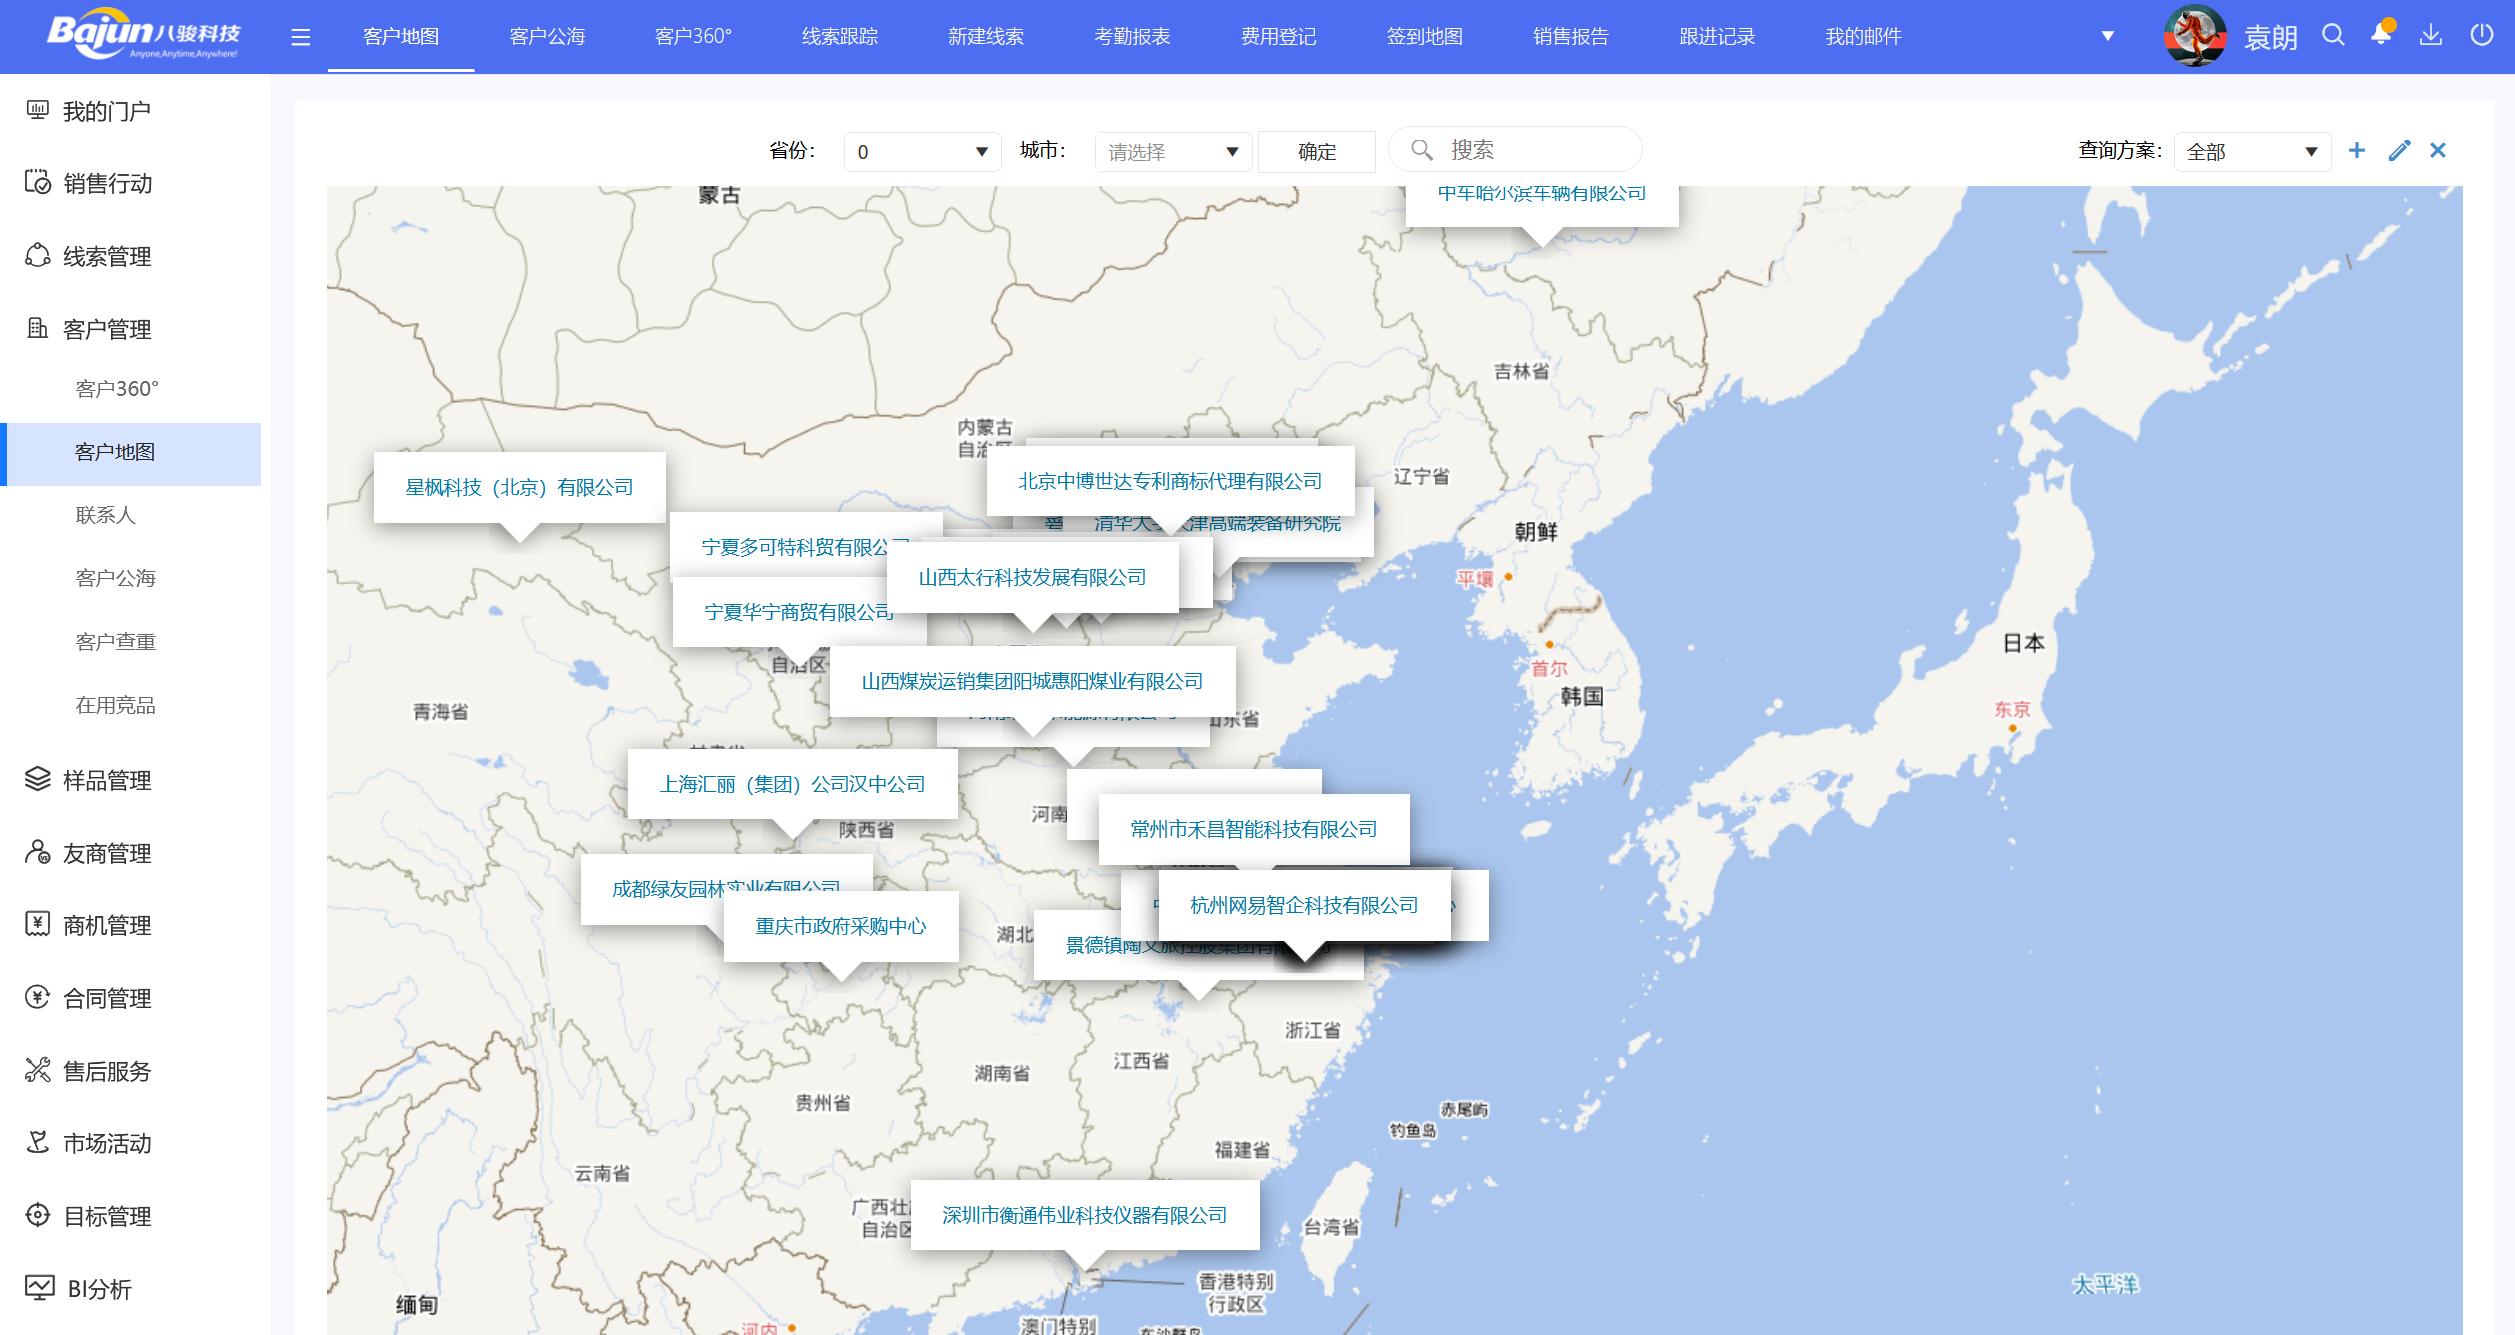Open the 城市 city dropdown
Viewport: 2515px width, 1335px height.
tap(1173, 152)
